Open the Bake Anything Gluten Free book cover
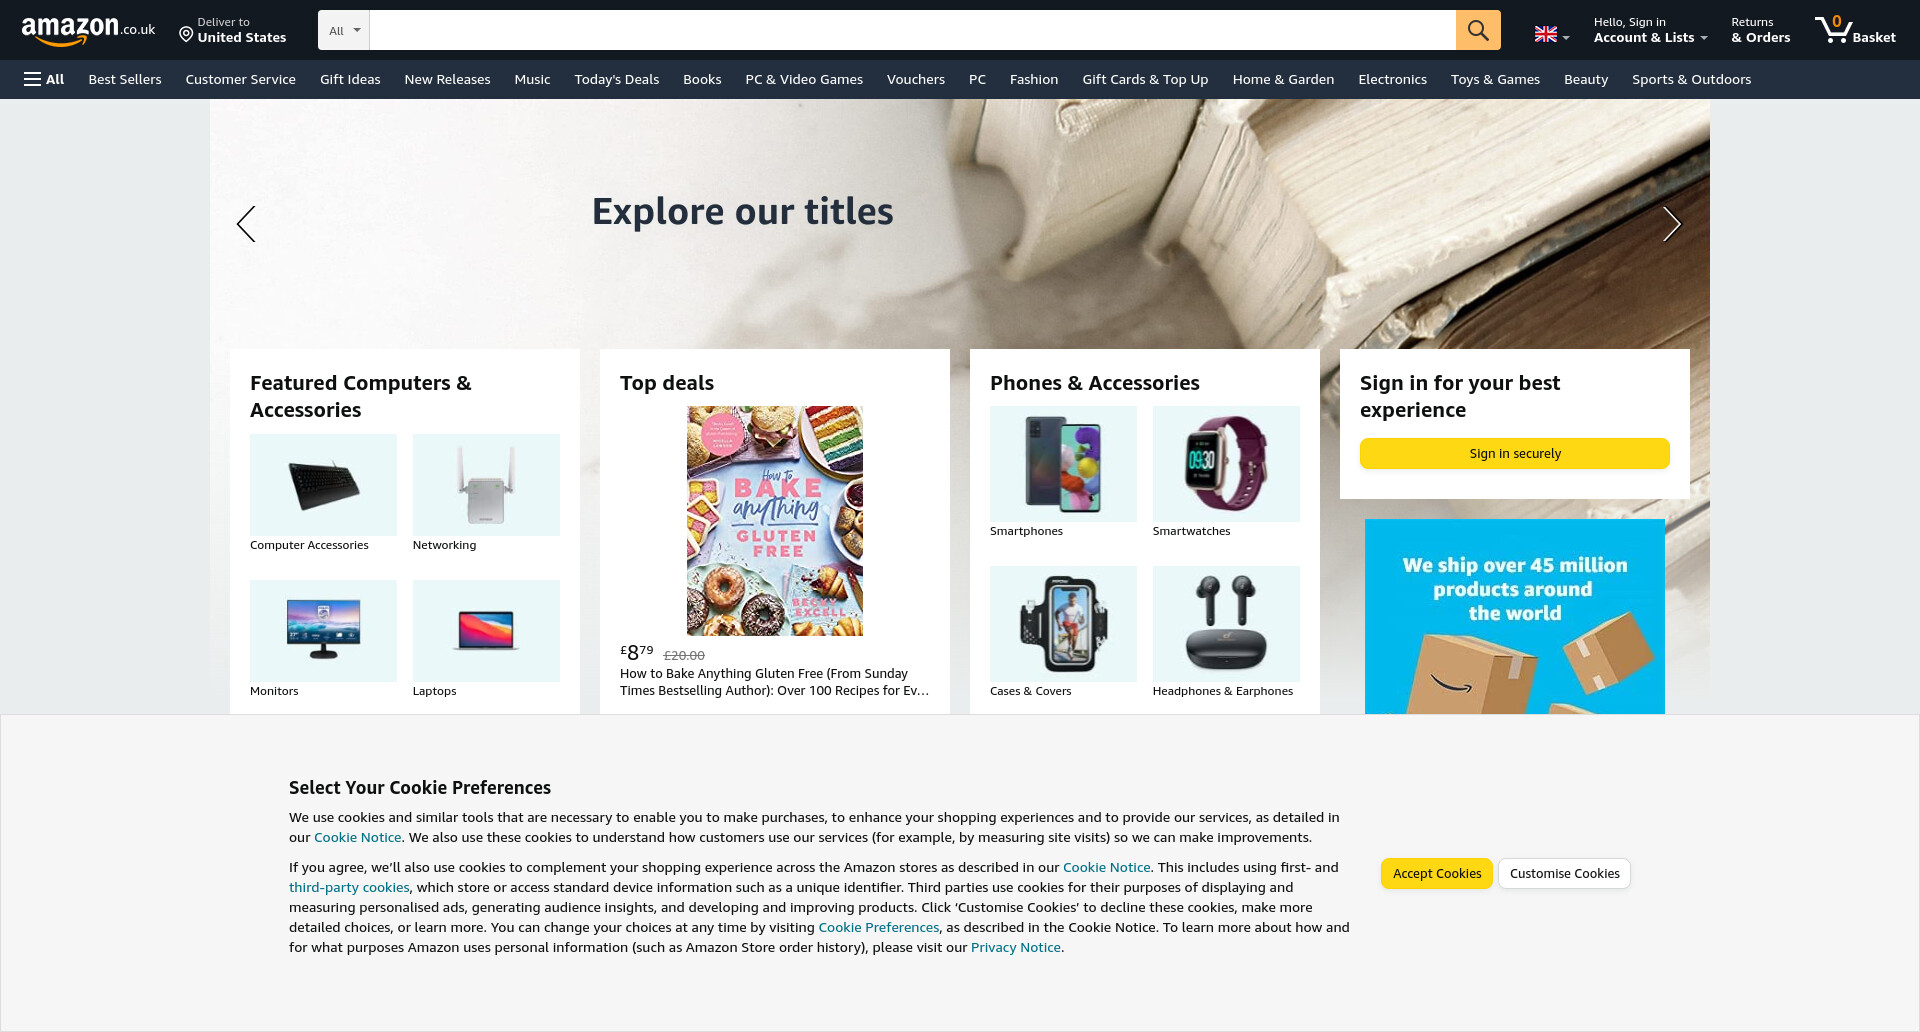Screen dimensions: 1920x1032 [775, 521]
